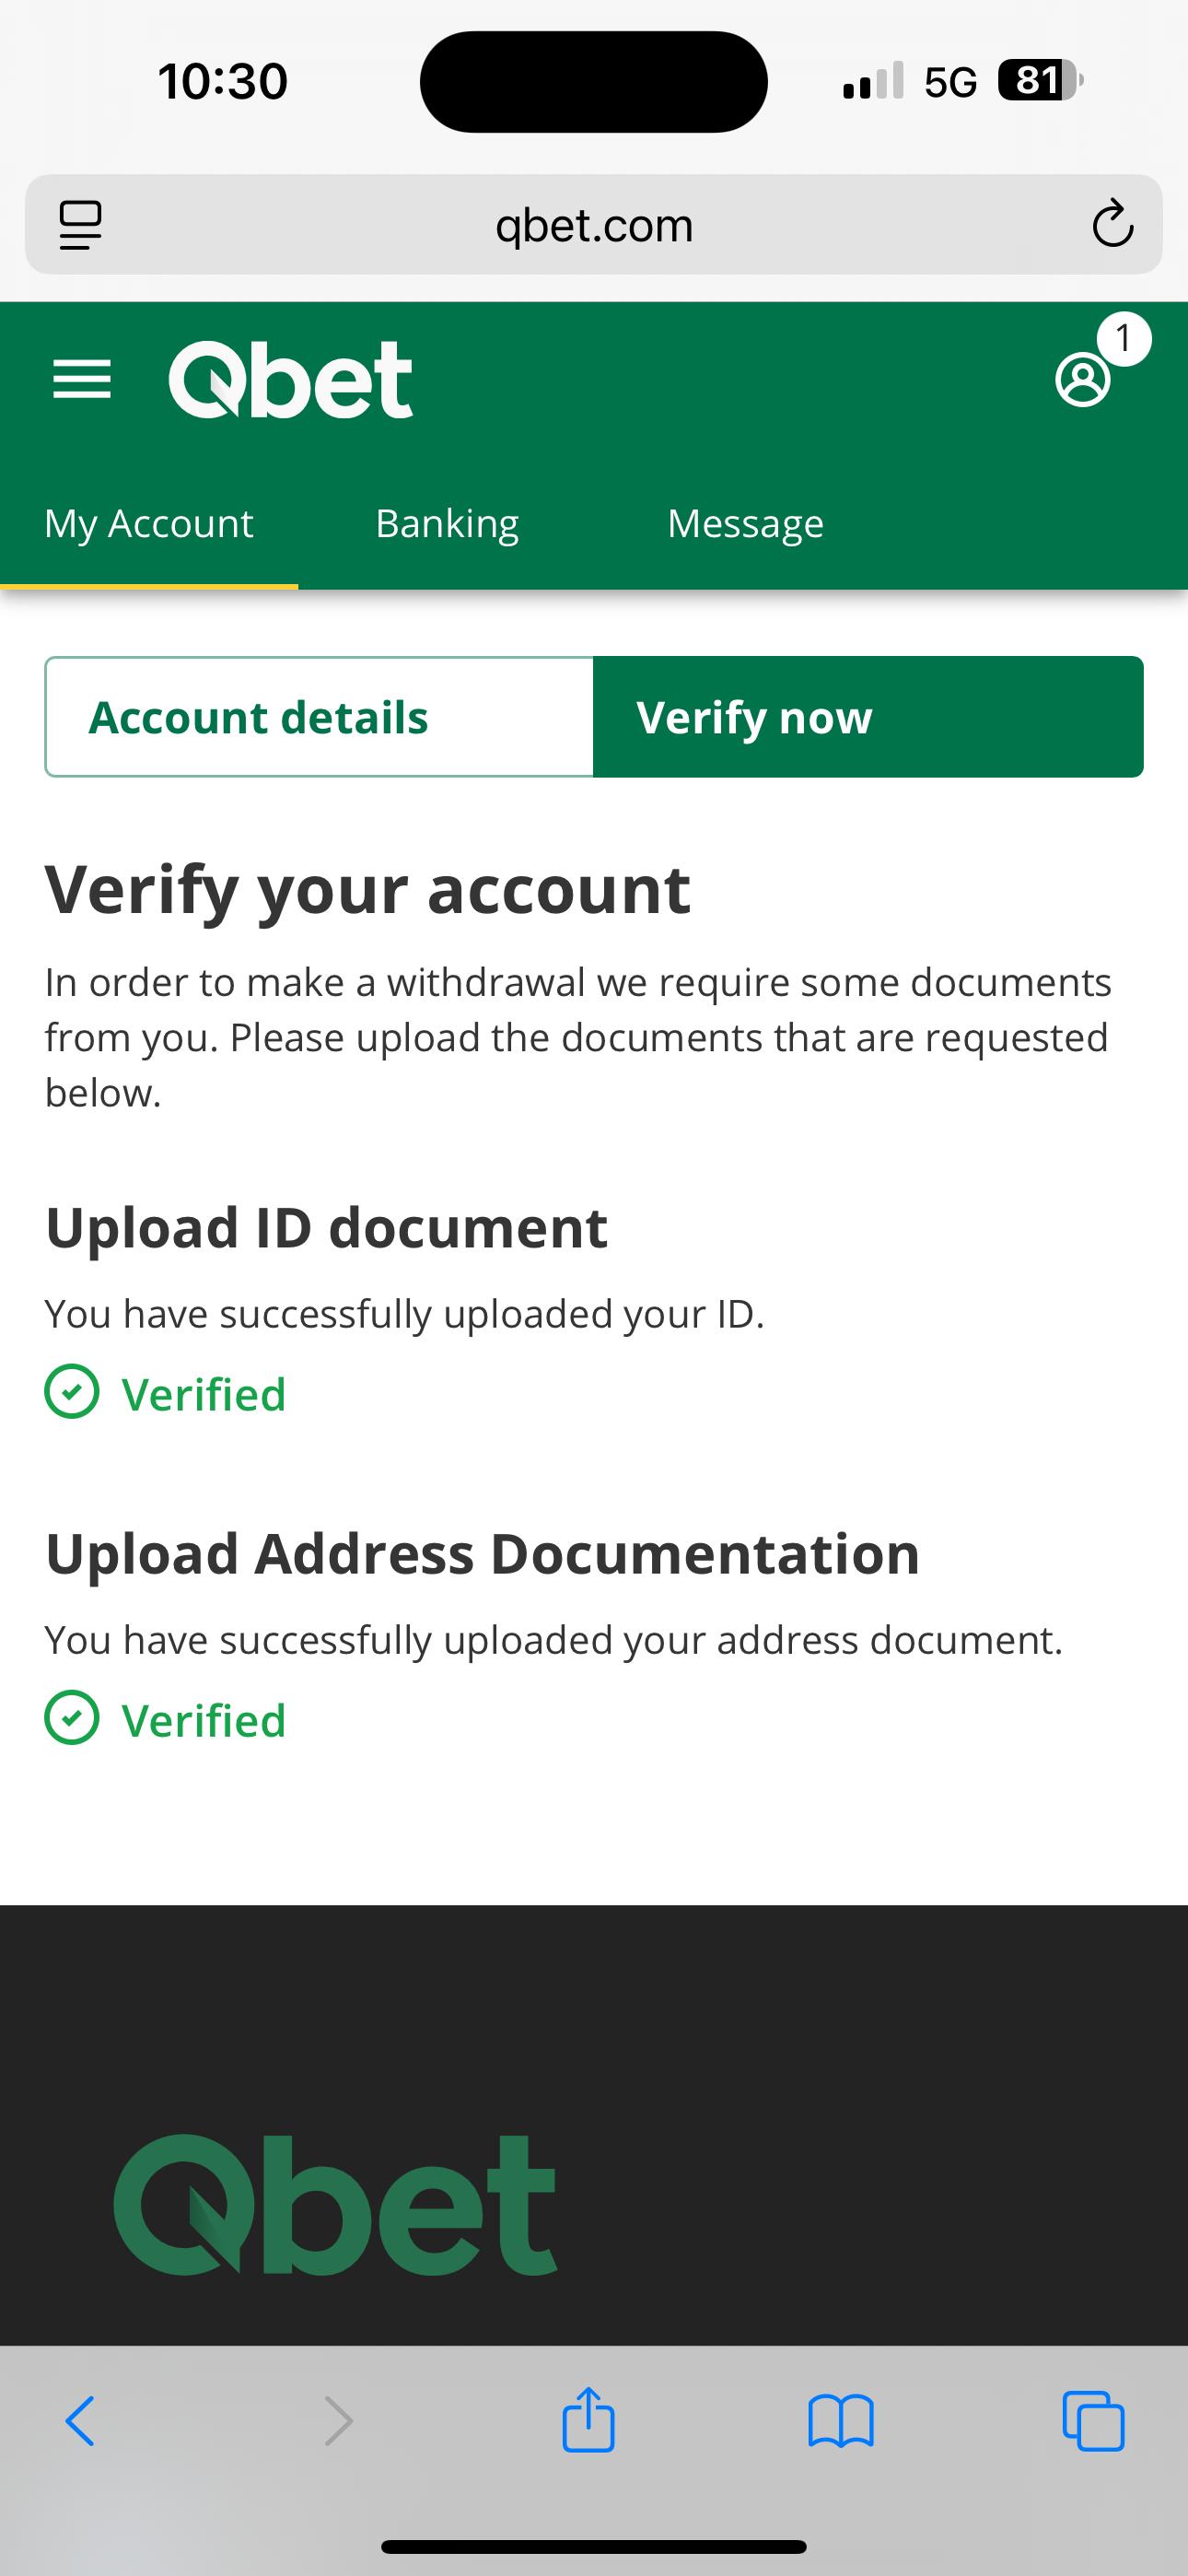Screen dimensions: 1188x2576
Task: Open the hamburger navigation menu
Action: [x=82, y=380]
